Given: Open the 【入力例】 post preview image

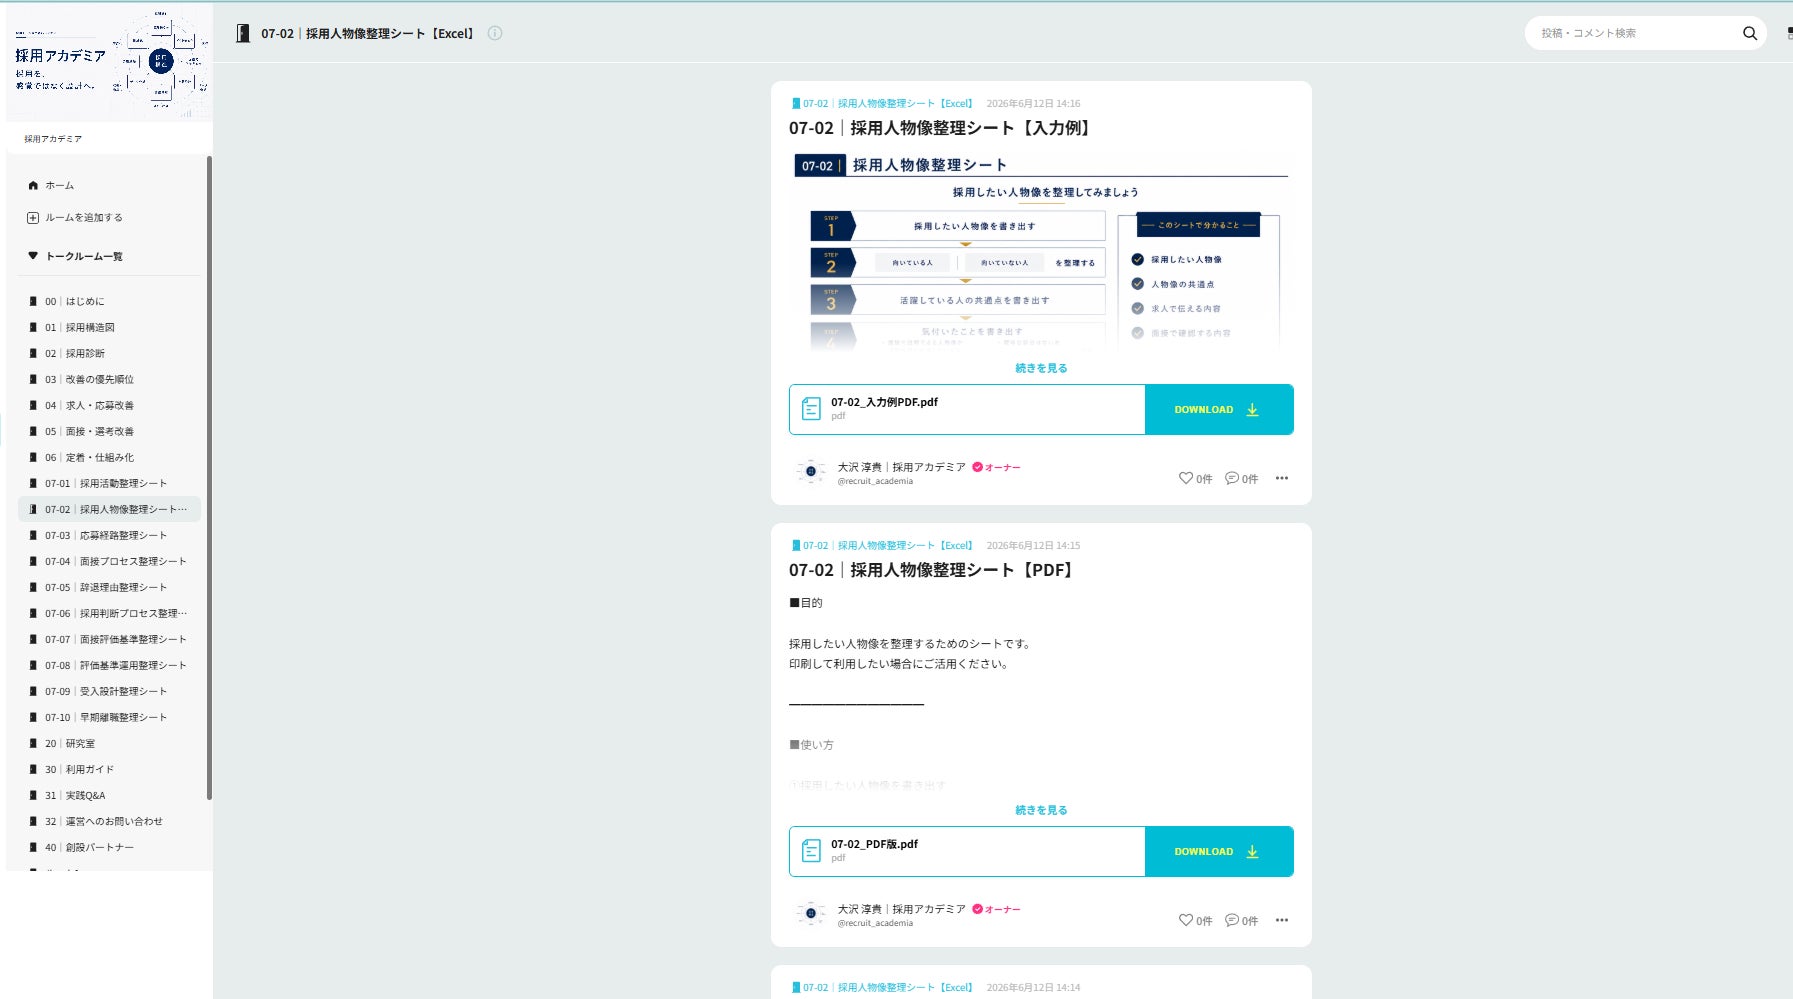Looking at the screenshot, I should [x=1041, y=252].
